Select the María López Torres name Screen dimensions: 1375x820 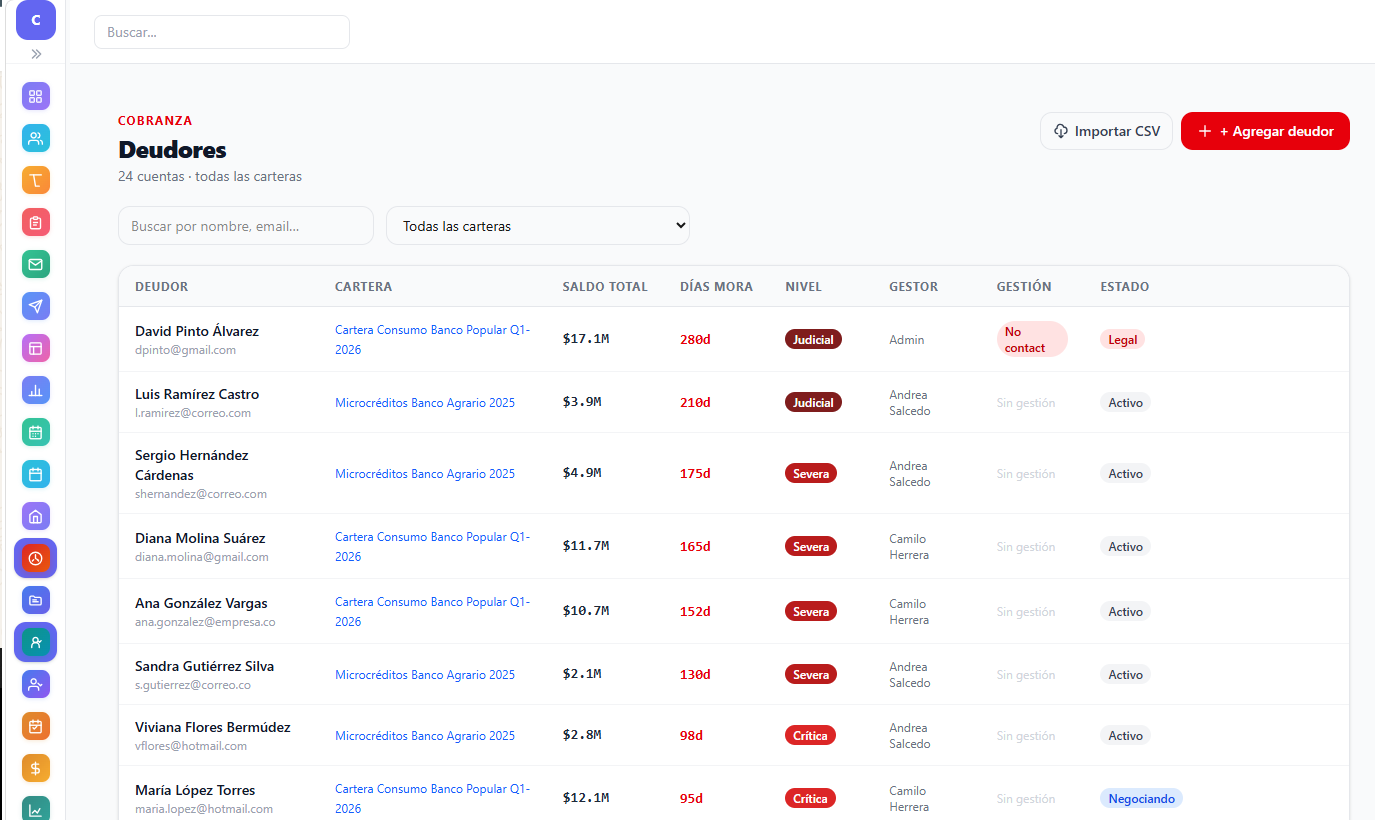point(195,790)
